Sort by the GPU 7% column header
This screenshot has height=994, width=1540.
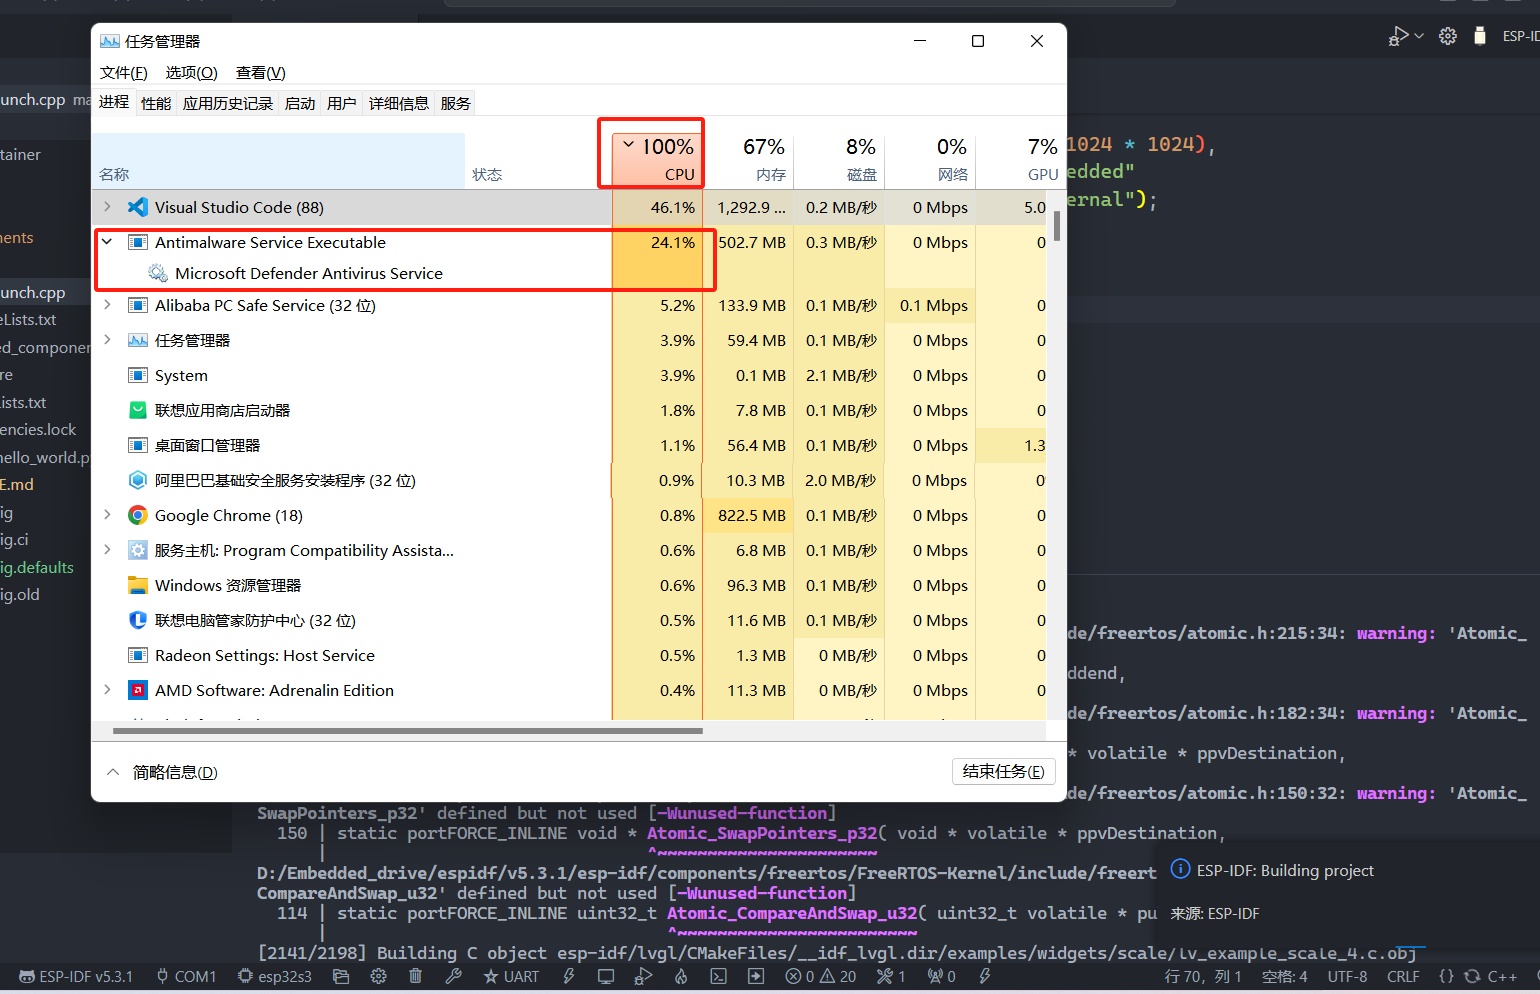[x=1020, y=159]
